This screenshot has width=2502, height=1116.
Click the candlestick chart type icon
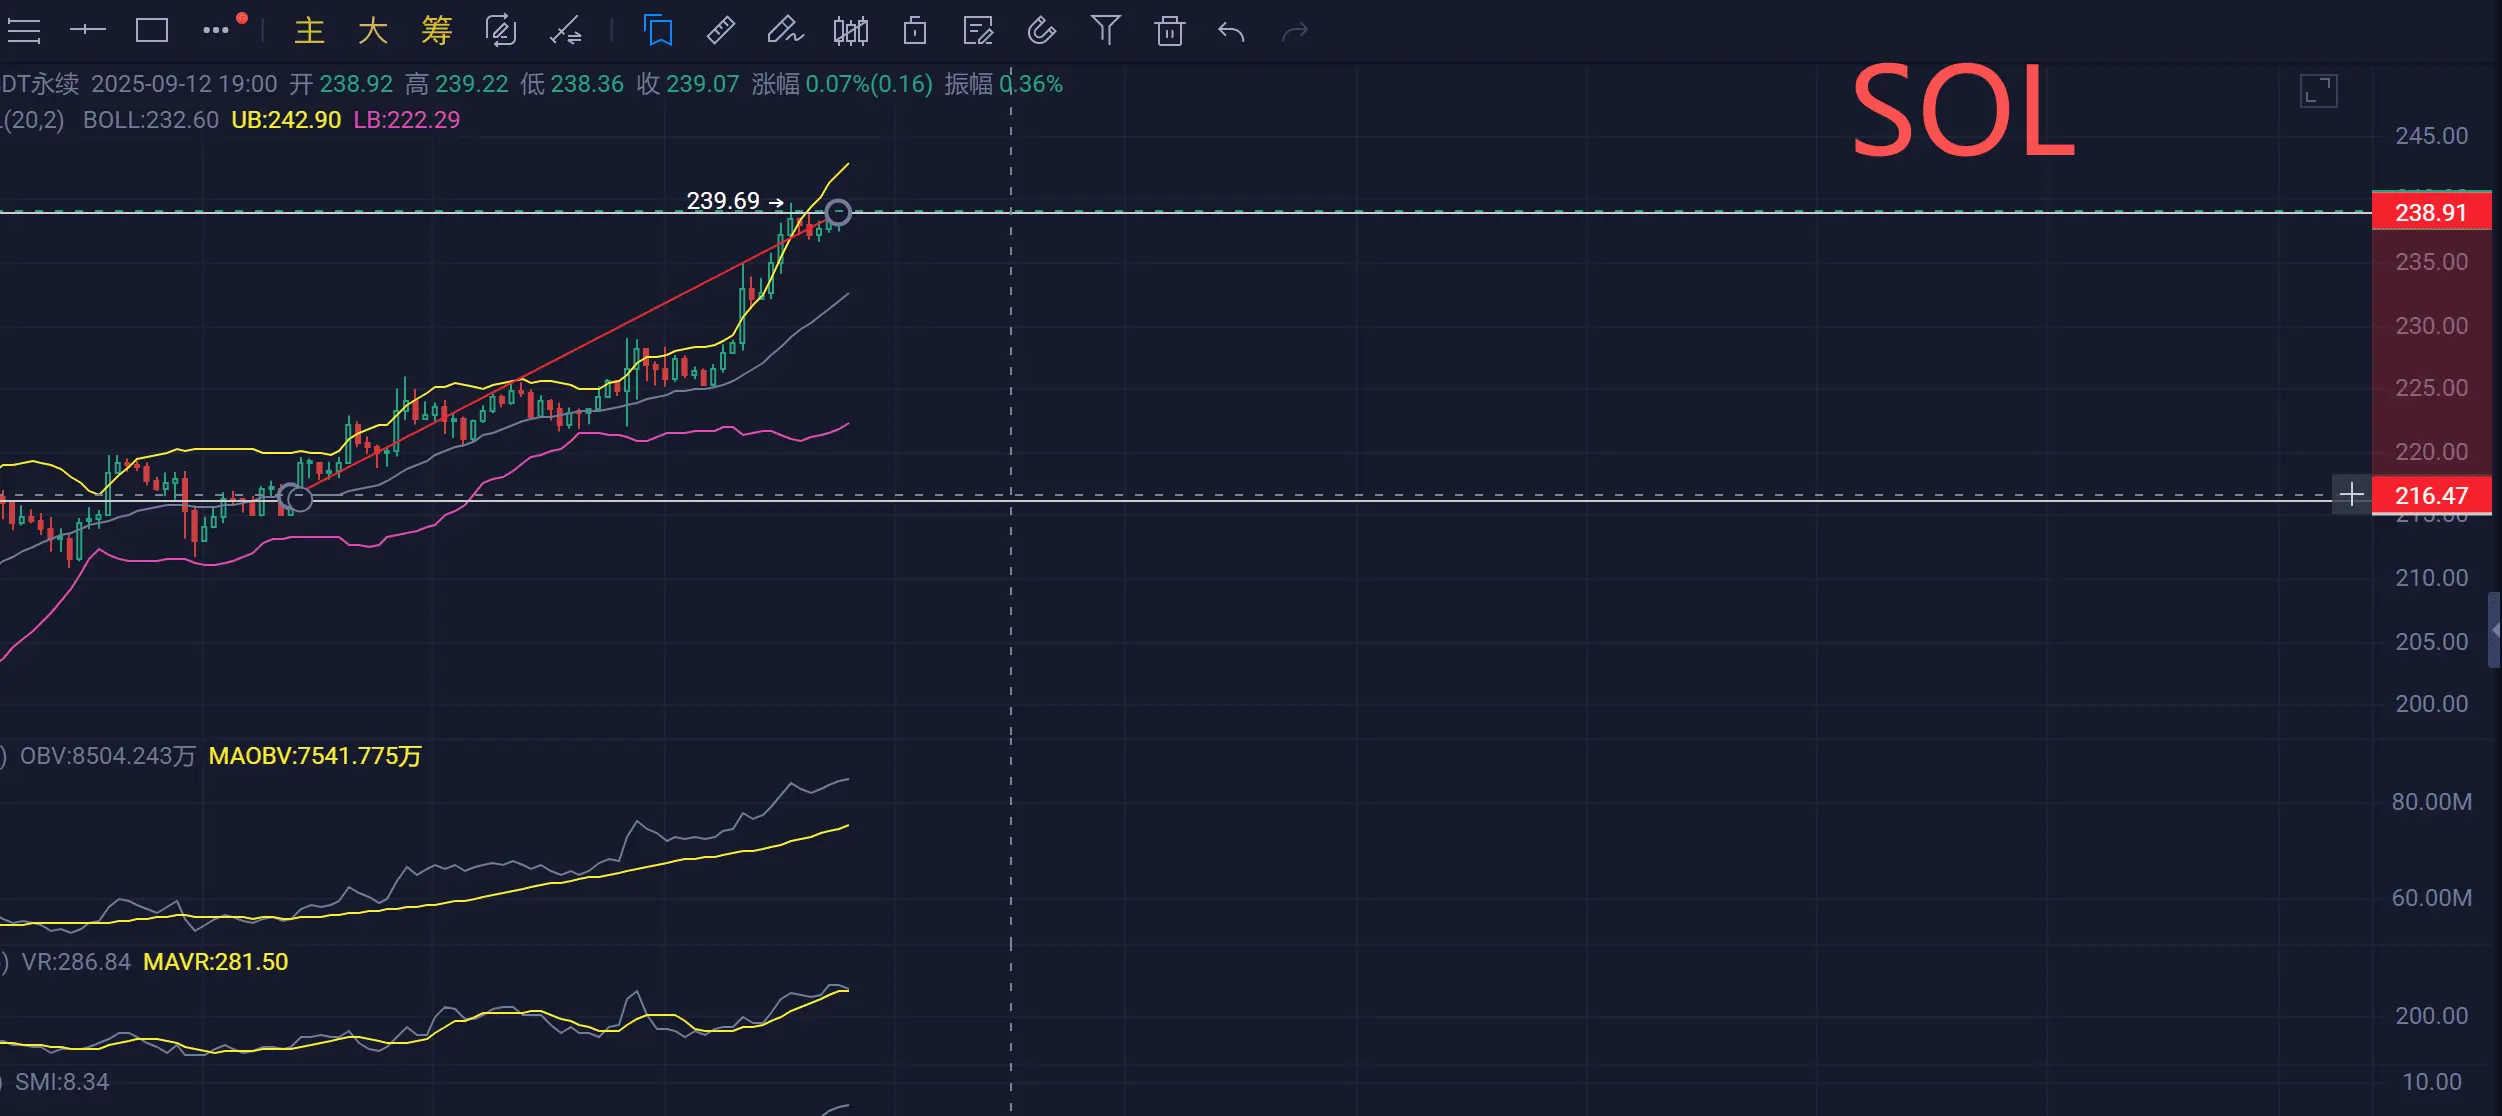tap(851, 31)
